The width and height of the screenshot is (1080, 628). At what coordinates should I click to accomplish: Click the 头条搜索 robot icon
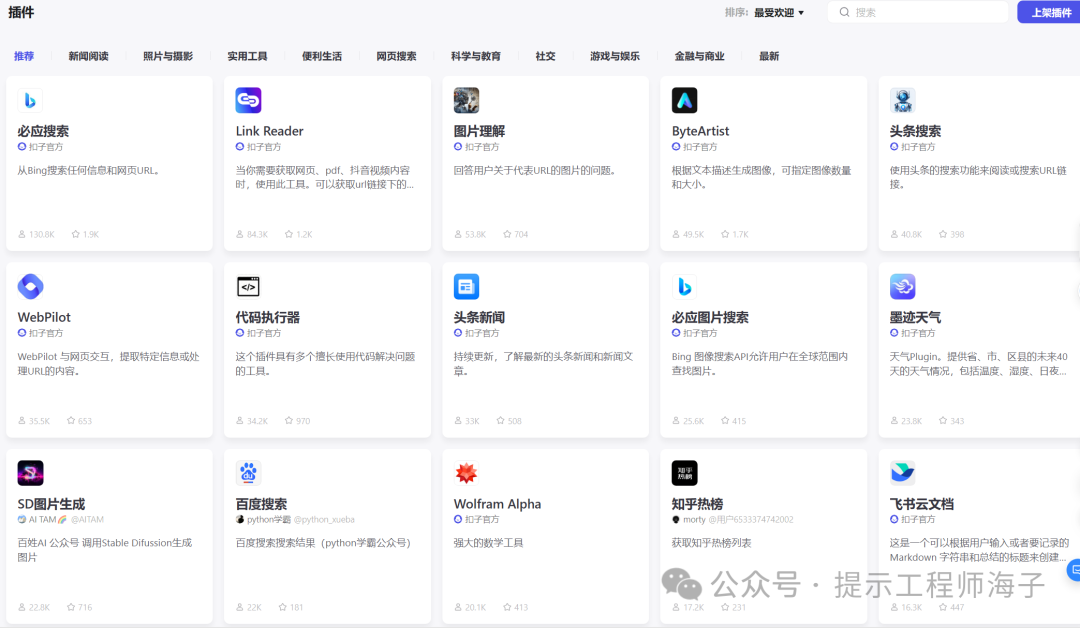902,101
